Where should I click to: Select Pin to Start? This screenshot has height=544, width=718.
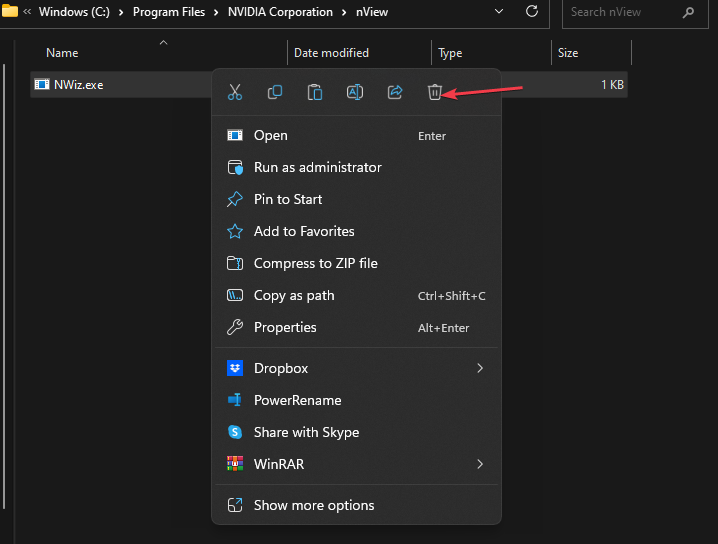(356, 199)
